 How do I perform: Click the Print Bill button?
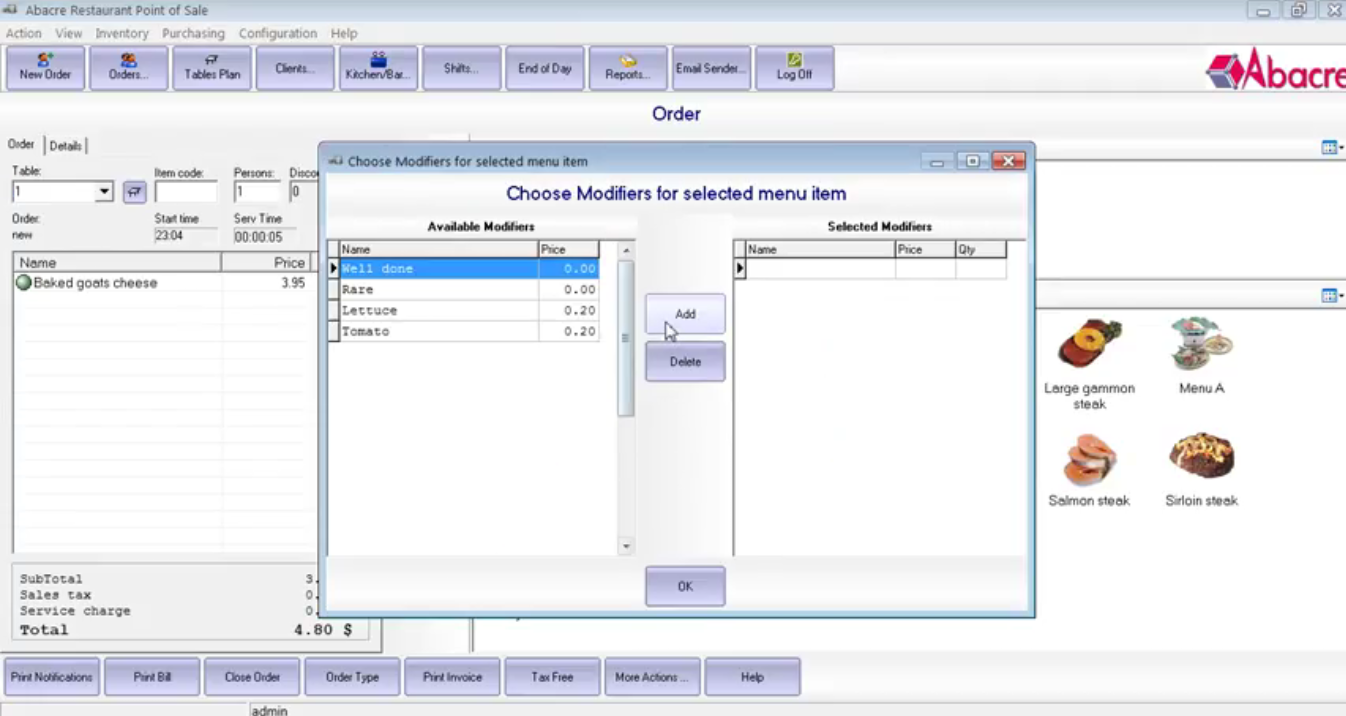point(152,677)
